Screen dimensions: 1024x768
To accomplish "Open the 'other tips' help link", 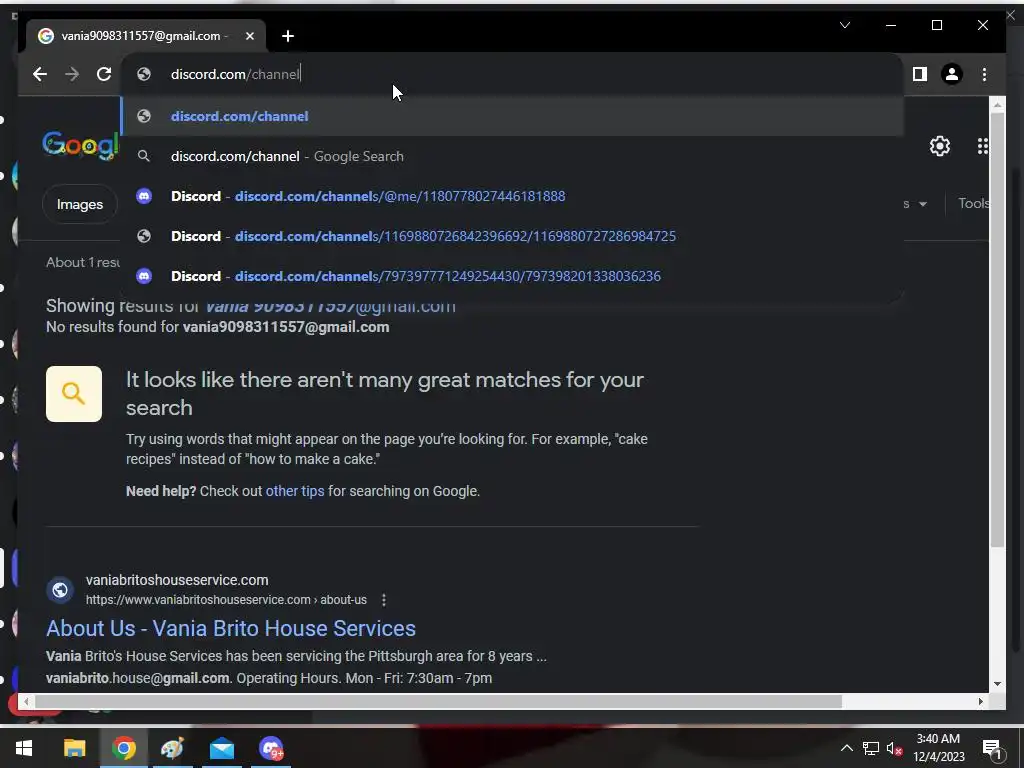I will tap(295, 491).
